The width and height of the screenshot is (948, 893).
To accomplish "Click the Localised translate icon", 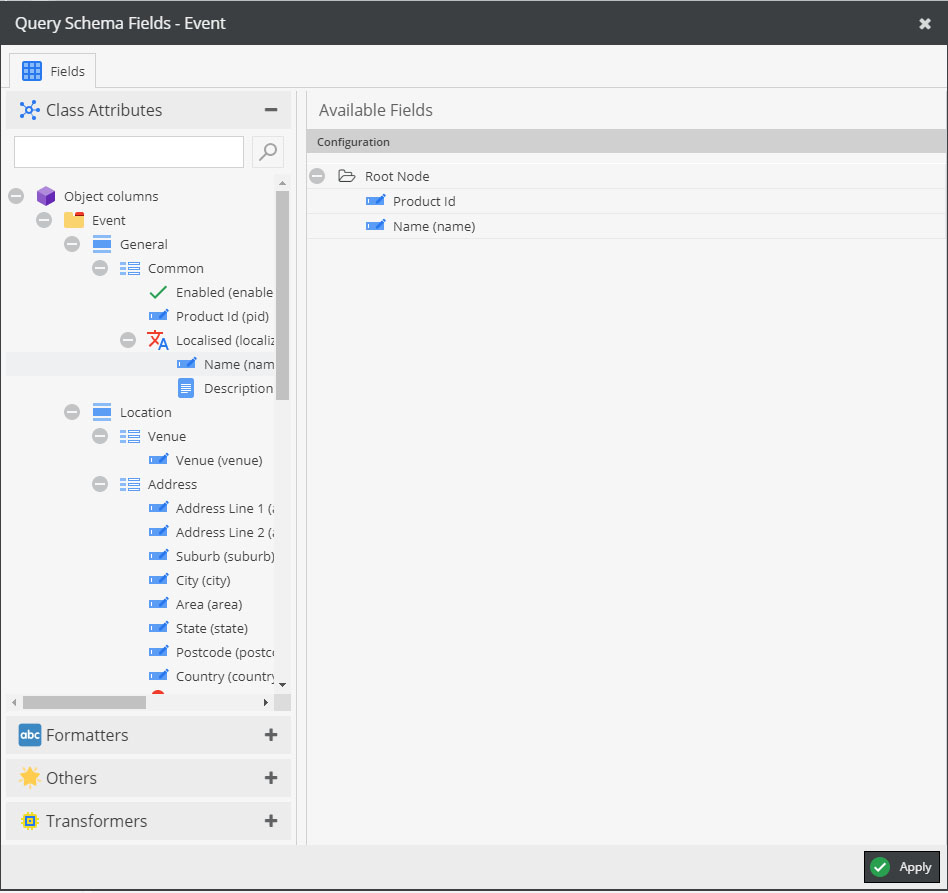I will (x=158, y=340).
